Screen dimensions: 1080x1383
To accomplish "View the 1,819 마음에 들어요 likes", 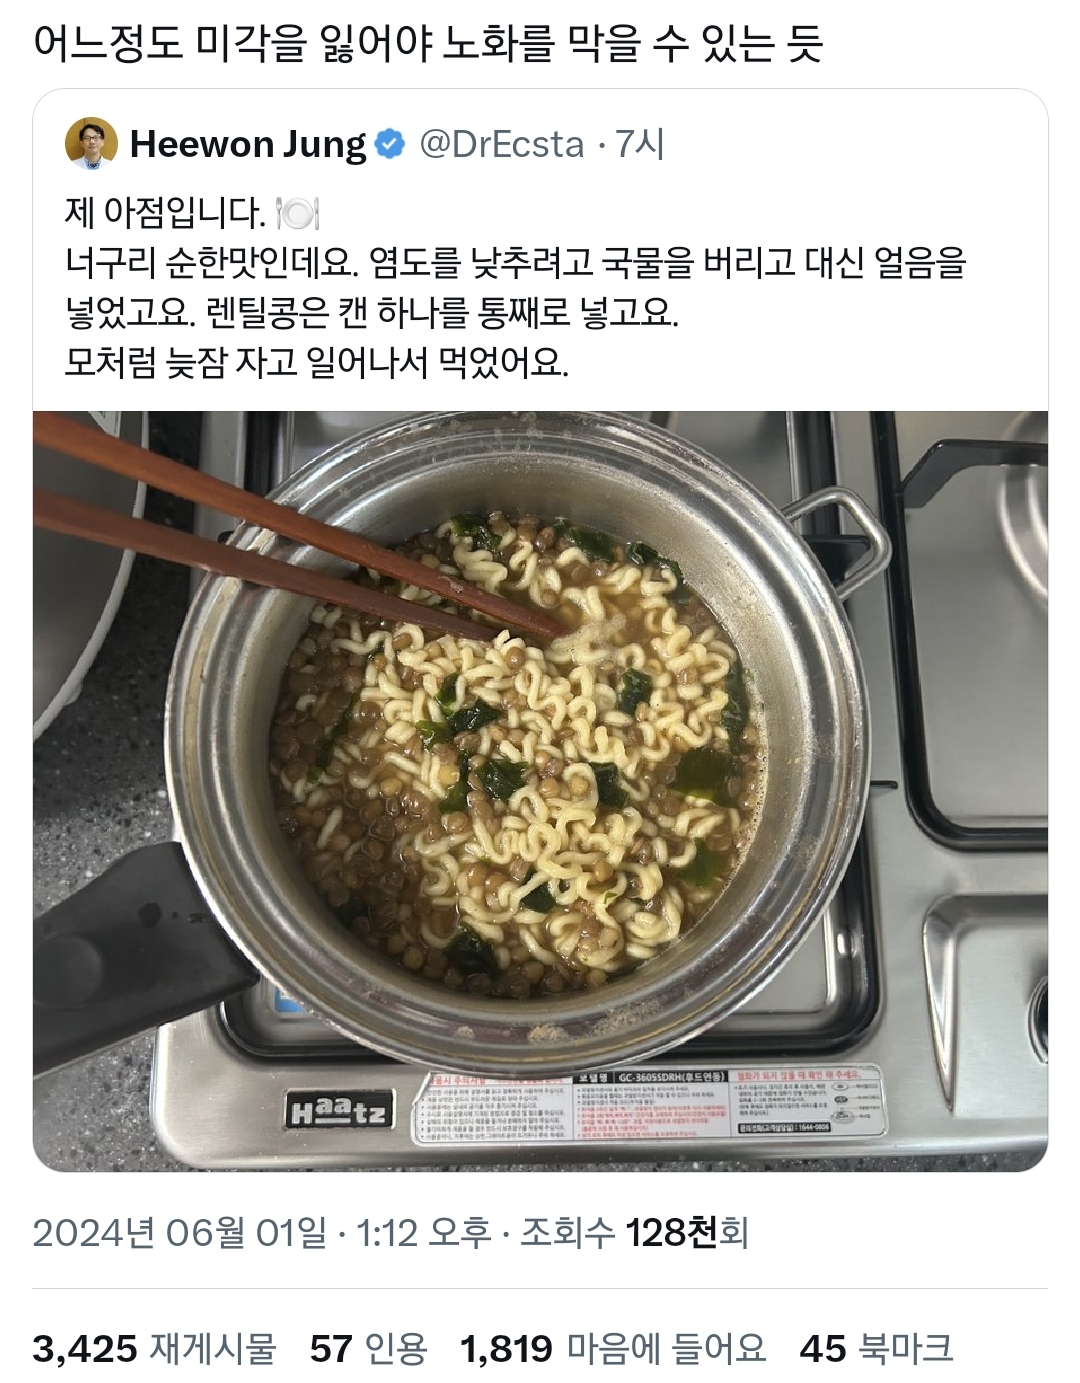I will tap(613, 1348).
